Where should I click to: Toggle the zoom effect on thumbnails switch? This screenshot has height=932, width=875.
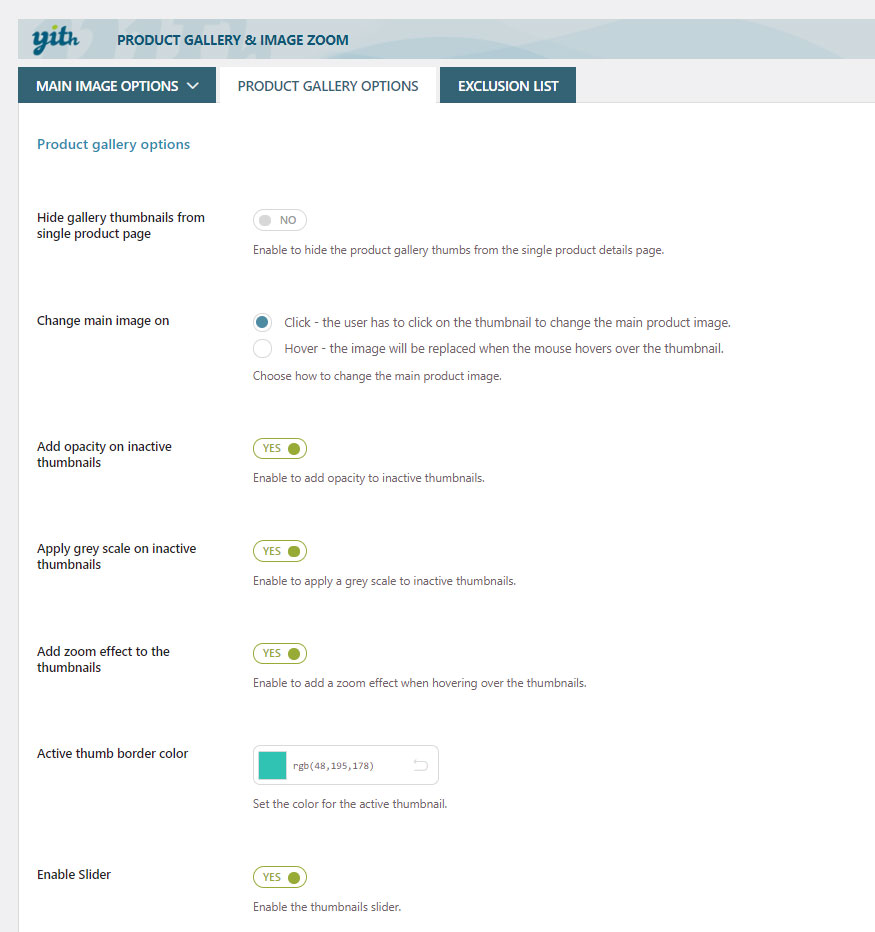coord(280,653)
